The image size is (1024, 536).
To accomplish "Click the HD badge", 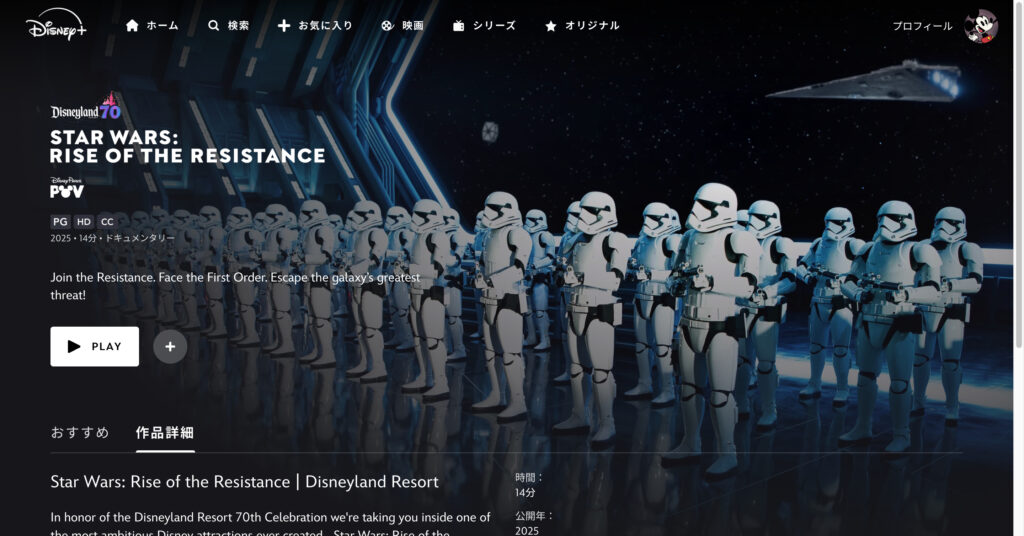I will click(84, 222).
